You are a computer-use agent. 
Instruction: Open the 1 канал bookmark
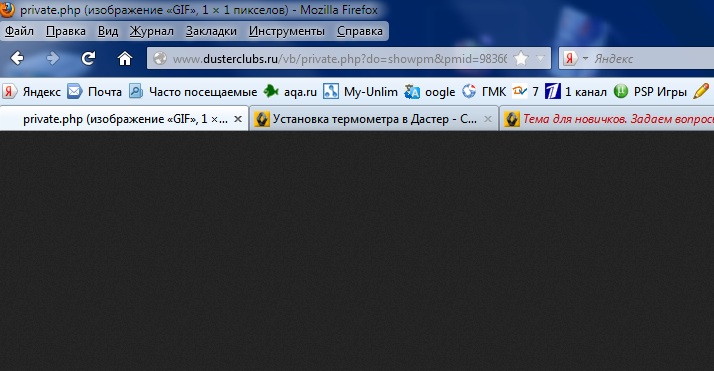tap(576, 92)
